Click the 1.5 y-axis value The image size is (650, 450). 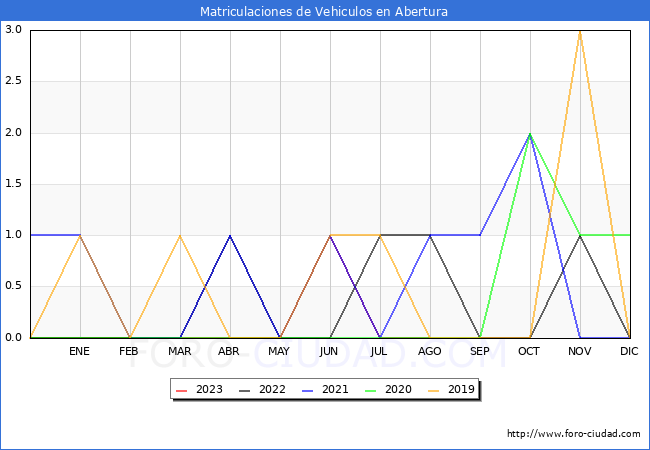pos(13,184)
